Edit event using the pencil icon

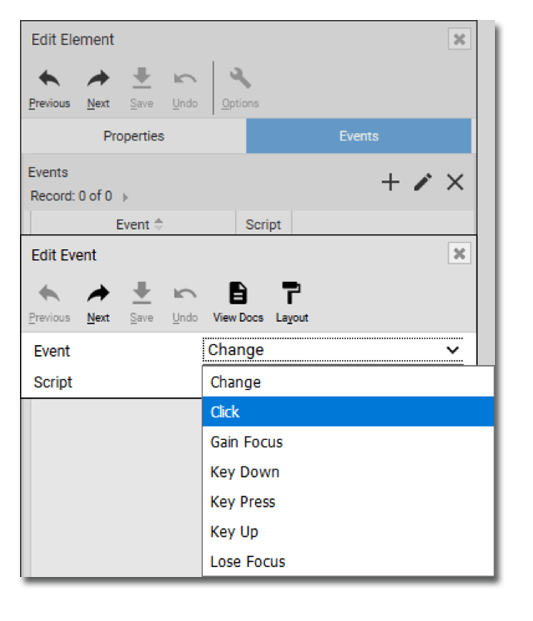click(423, 182)
